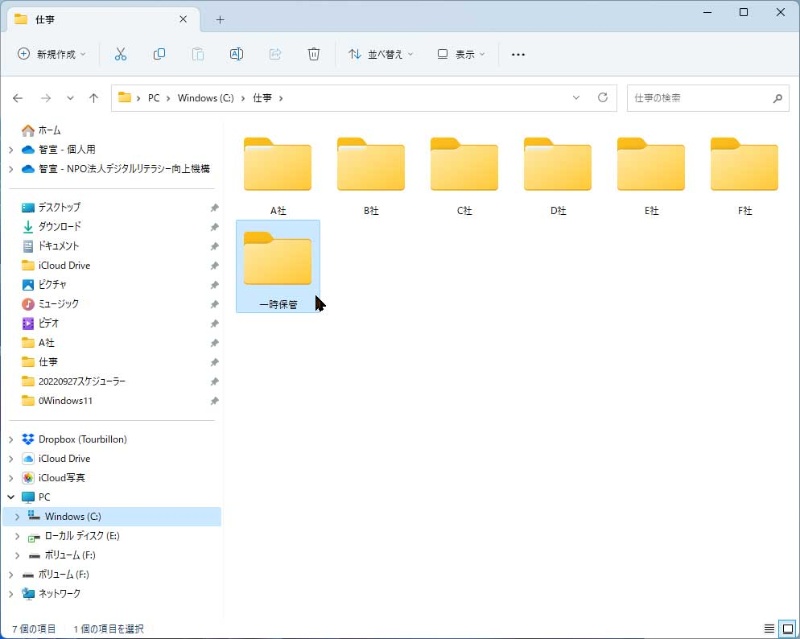Open the 並べ替え sort dropdown

[381, 54]
